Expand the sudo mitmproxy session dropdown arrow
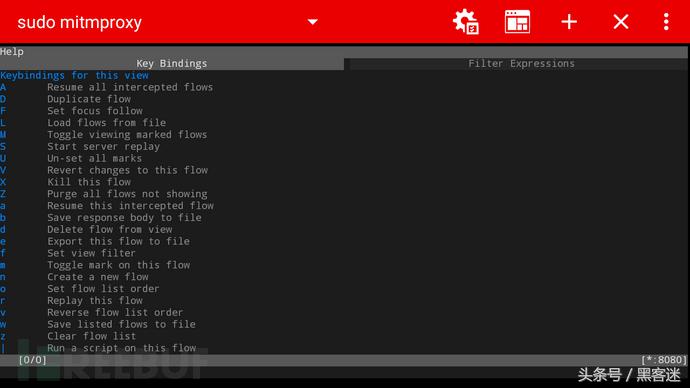 point(312,22)
